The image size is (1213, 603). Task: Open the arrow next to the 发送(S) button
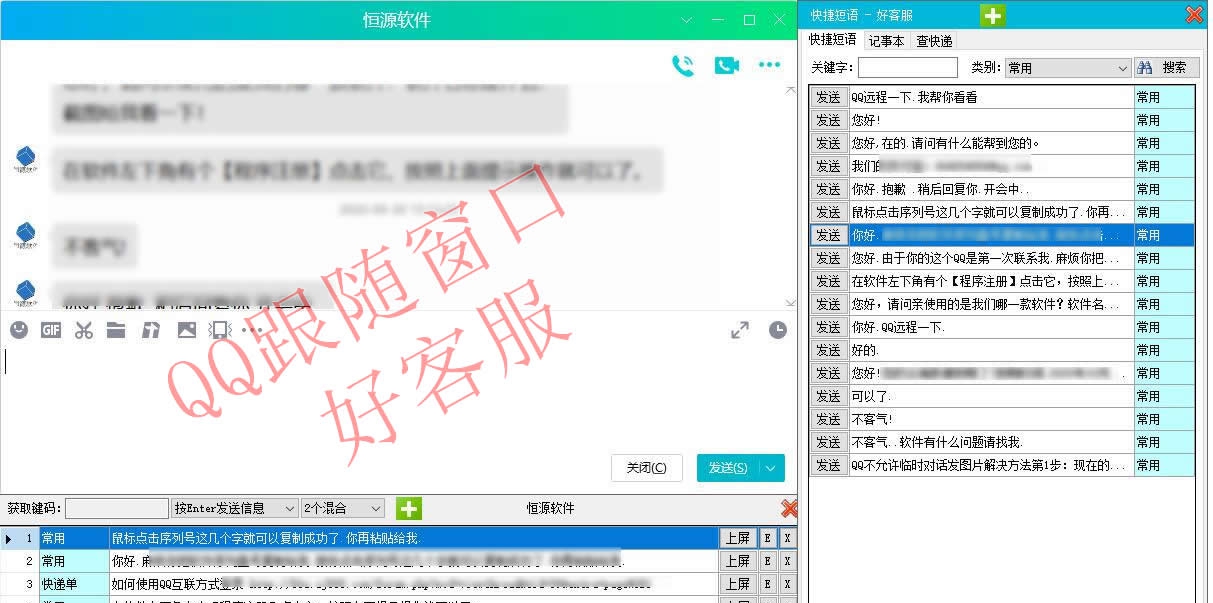[x=771, y=468]
